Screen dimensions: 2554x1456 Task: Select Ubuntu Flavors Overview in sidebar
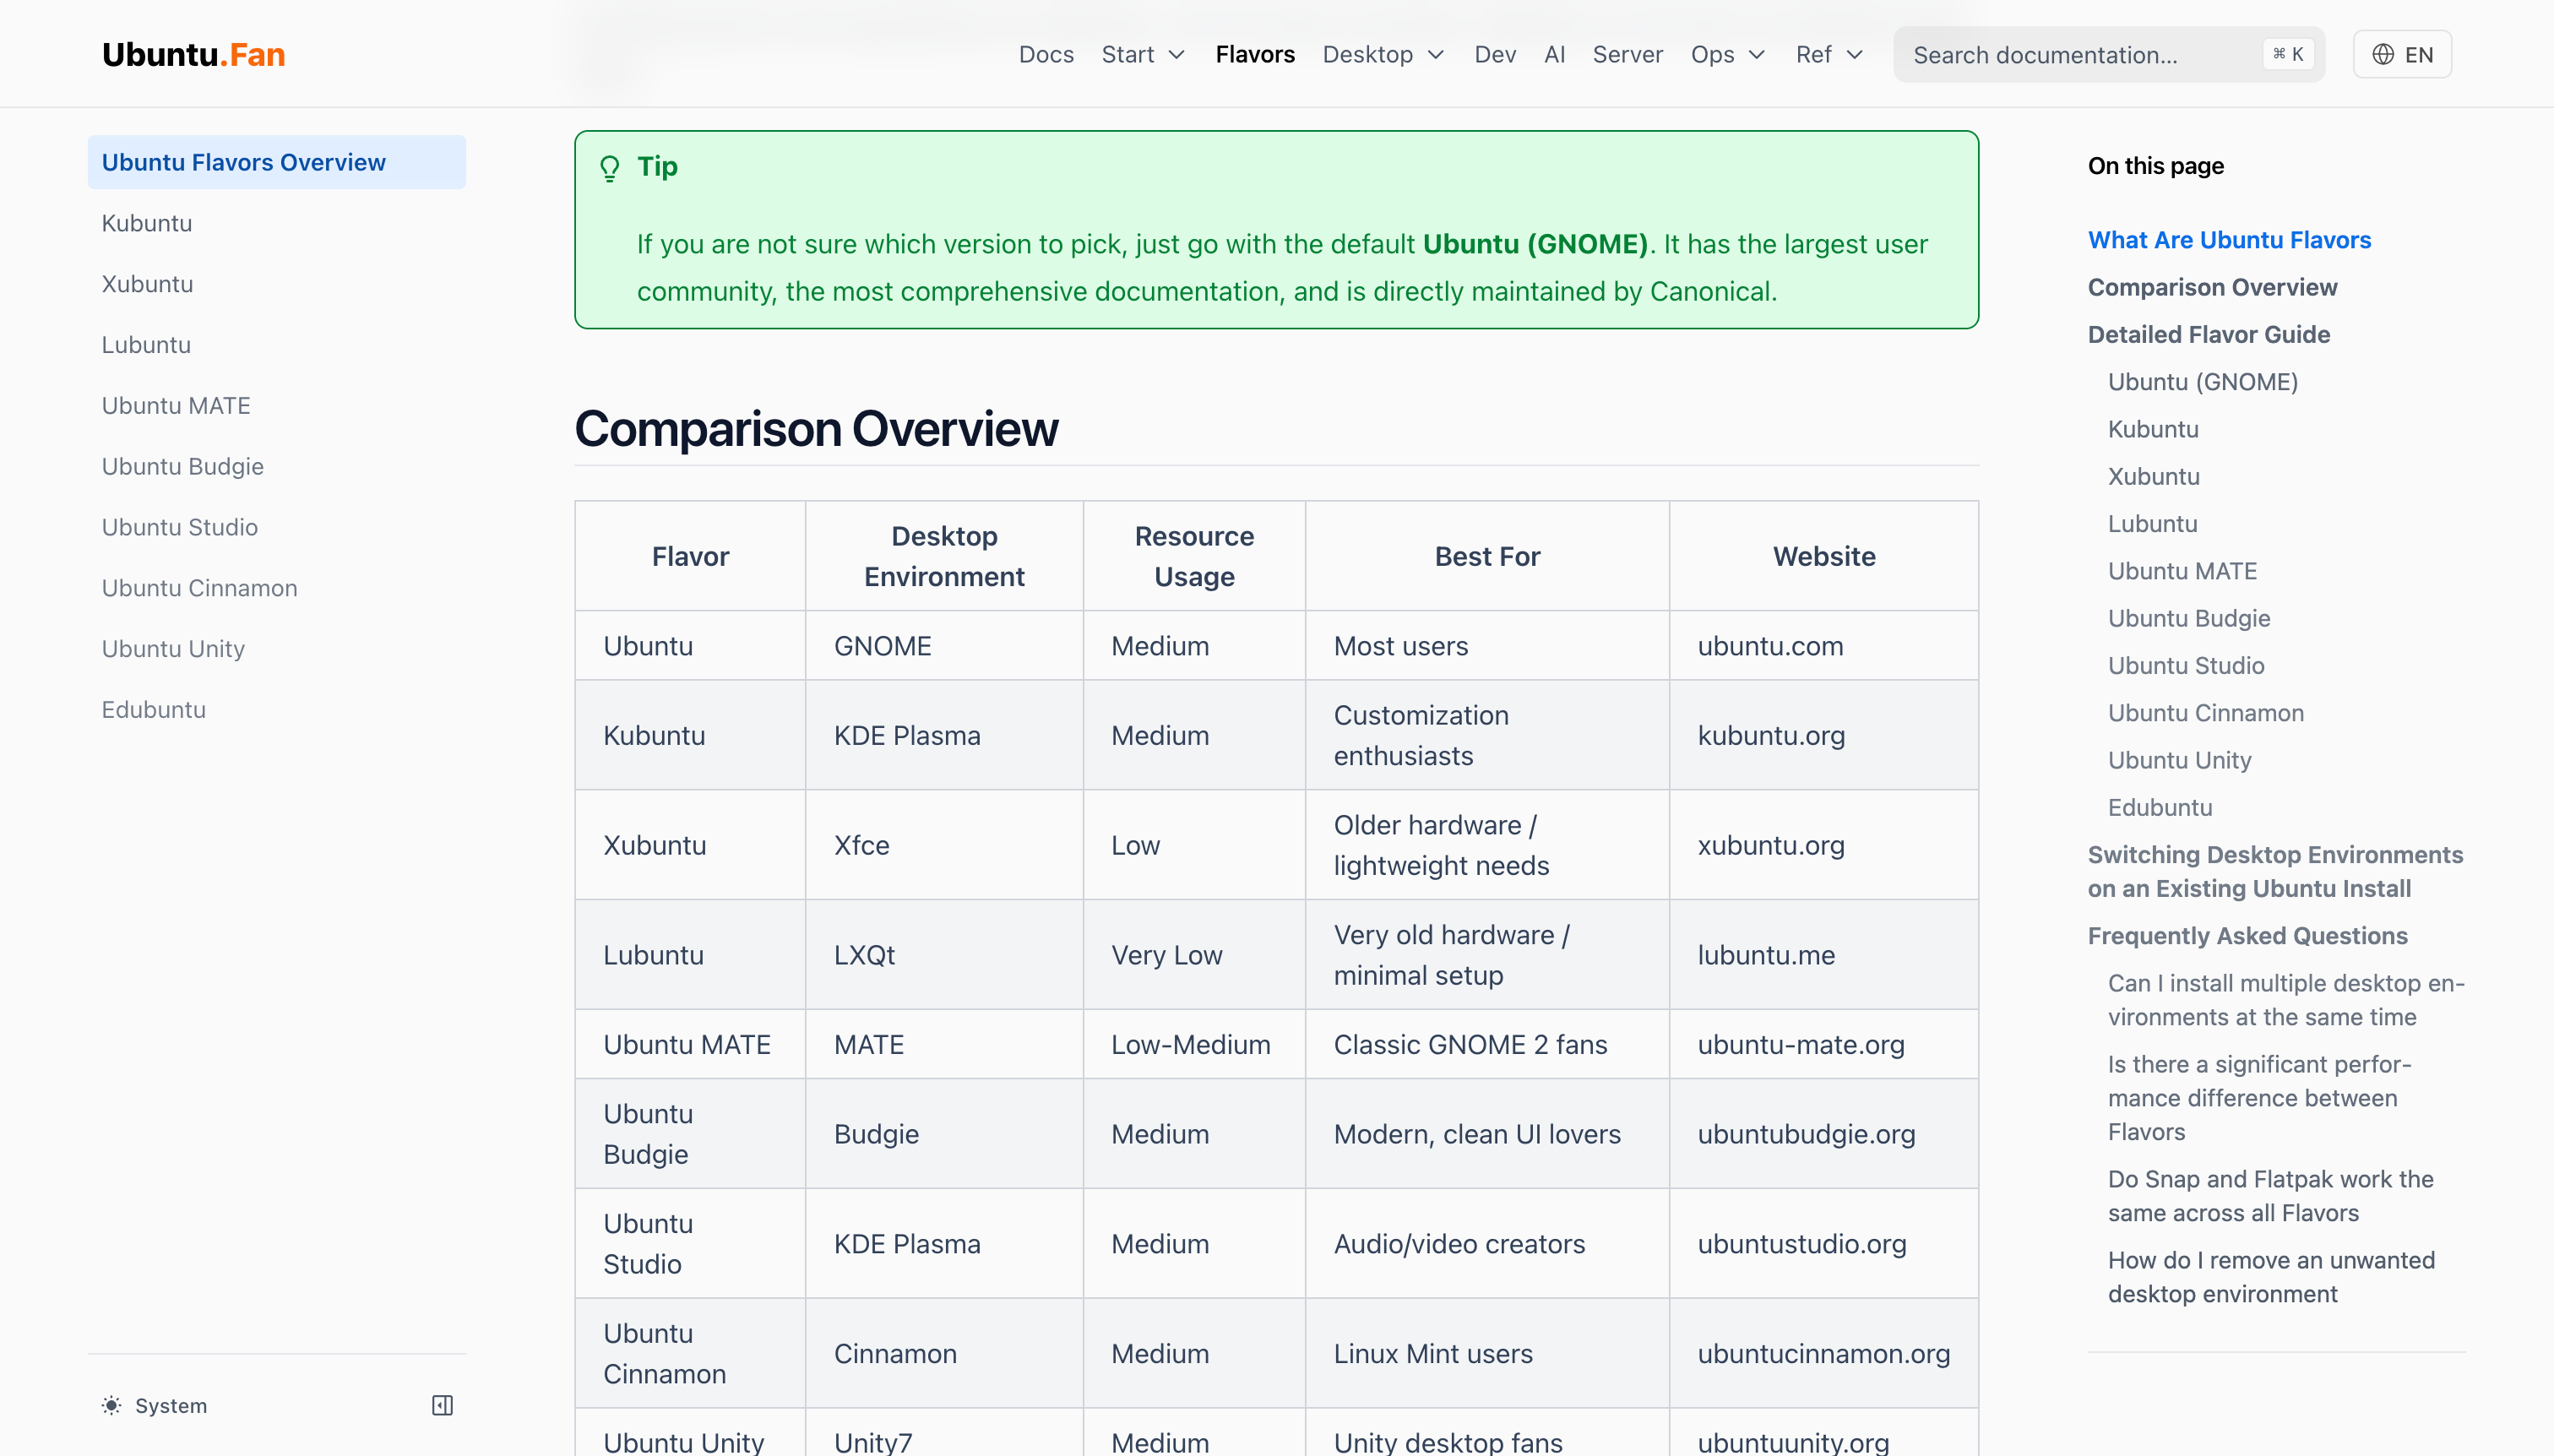[277, 162]
